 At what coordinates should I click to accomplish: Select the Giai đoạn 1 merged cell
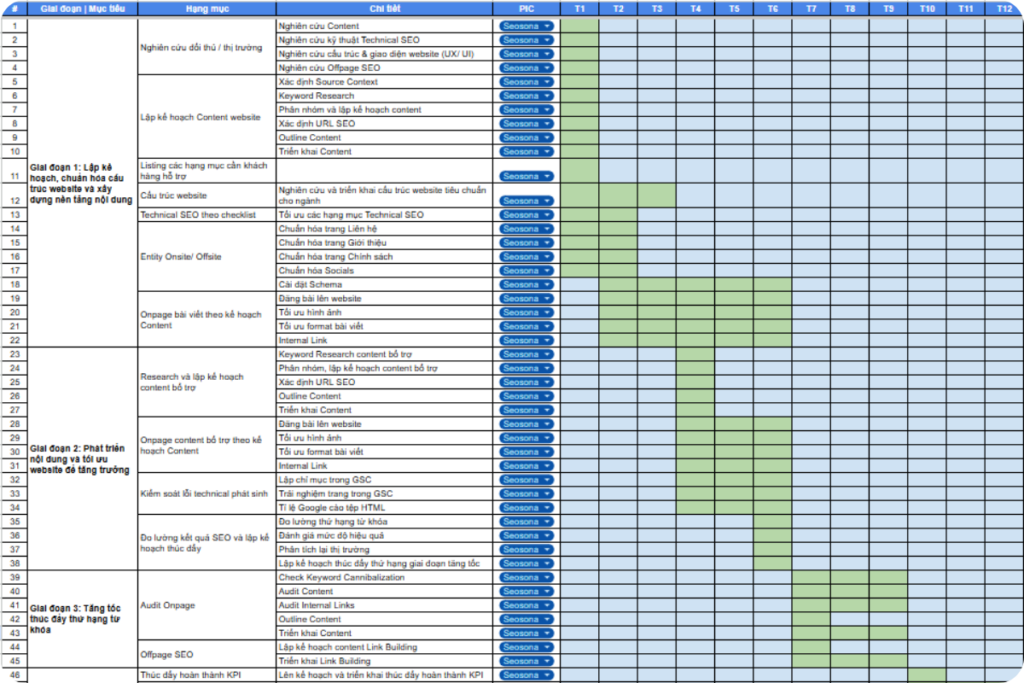82,183
